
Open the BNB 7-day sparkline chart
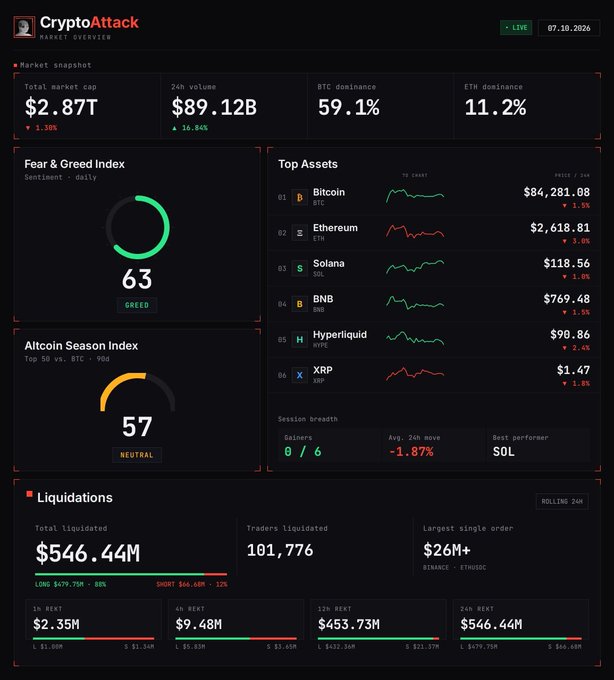pyautogui.click(x=415, y=302)
